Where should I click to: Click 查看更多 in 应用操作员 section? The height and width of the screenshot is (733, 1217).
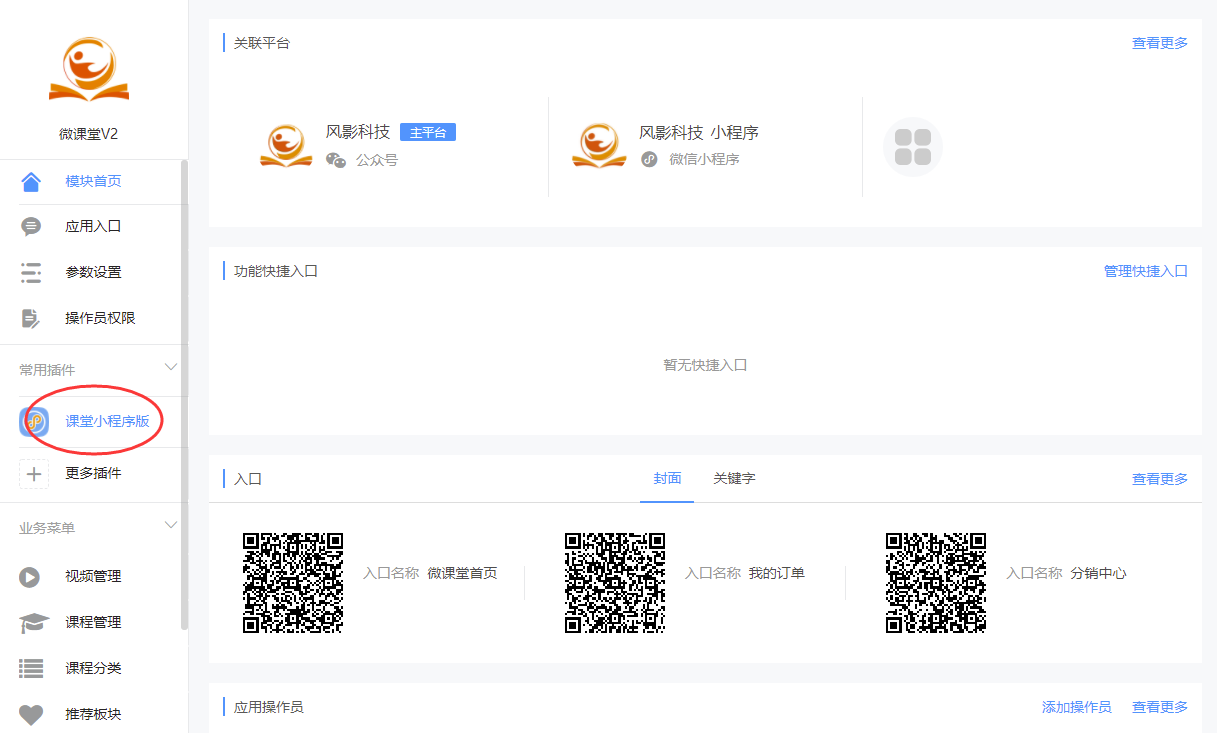coord(1160,707)
